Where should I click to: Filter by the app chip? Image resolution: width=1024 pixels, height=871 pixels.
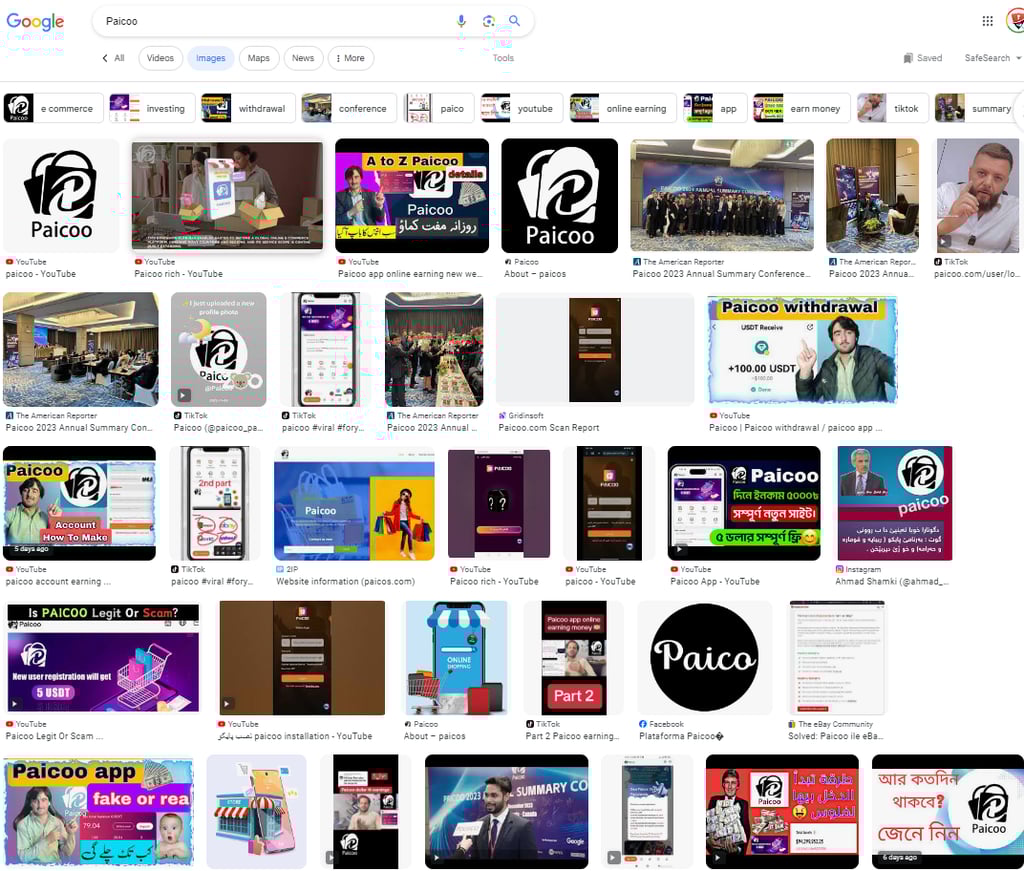pyautogui.click(x=714, y=108)
